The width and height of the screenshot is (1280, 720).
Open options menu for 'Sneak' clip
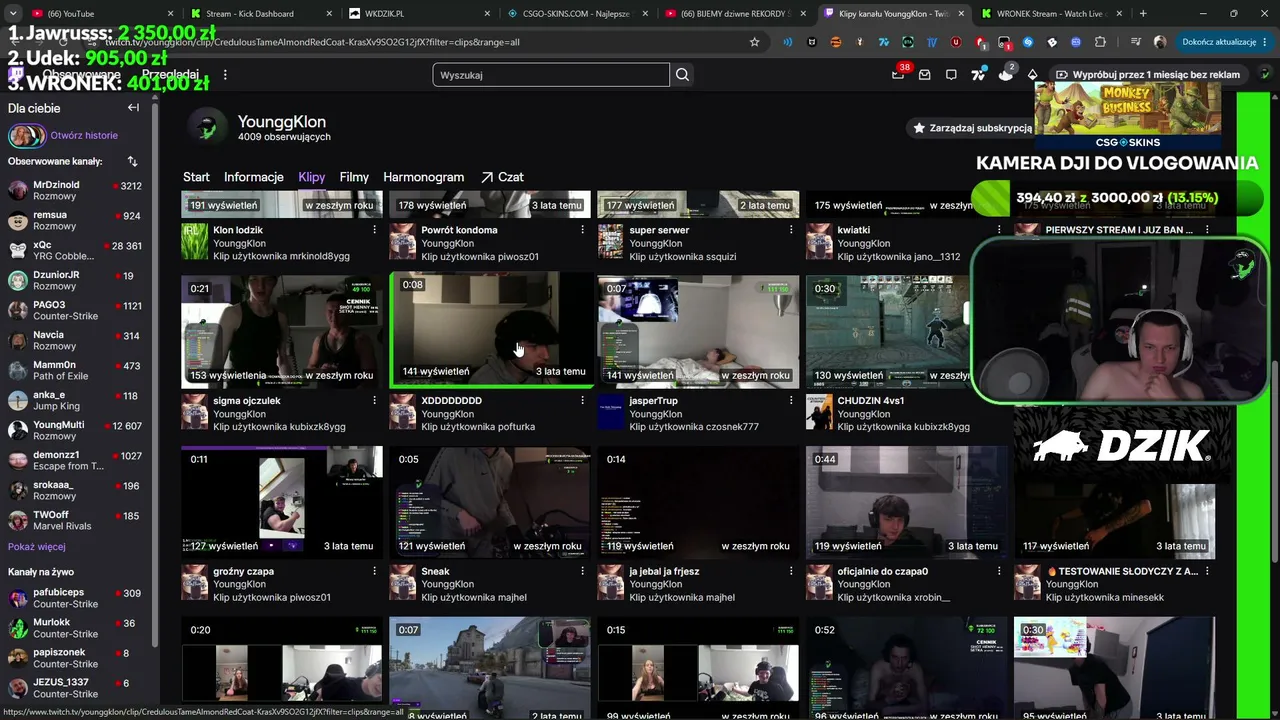click(582, 571)
